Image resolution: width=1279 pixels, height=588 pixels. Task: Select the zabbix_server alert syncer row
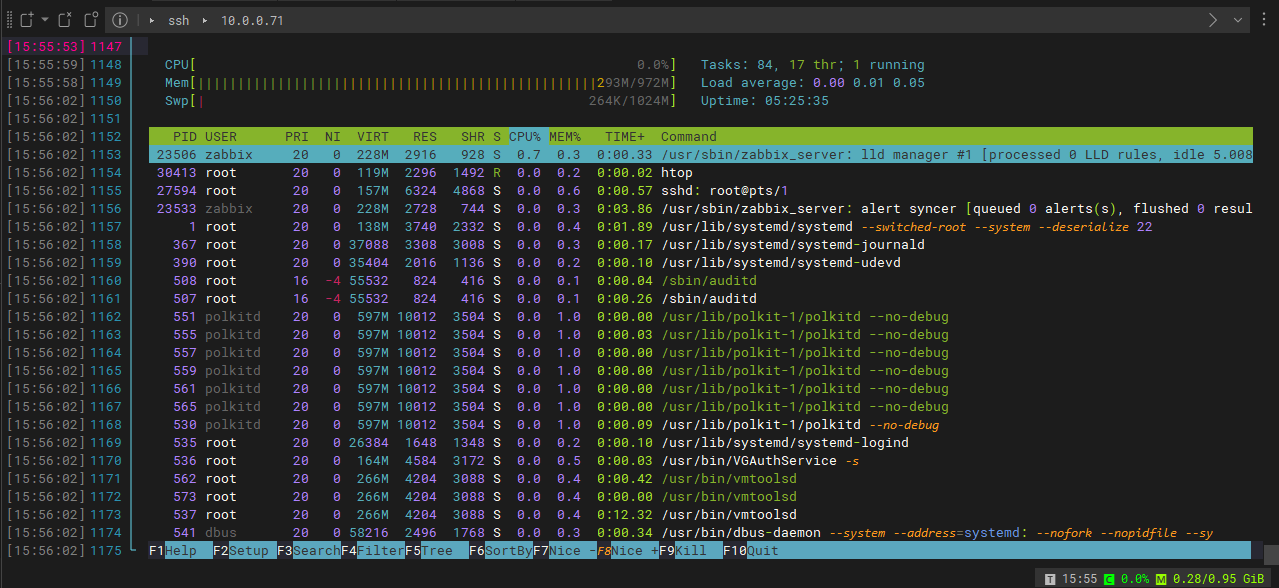pyautogui.click(x=700, y=209)
